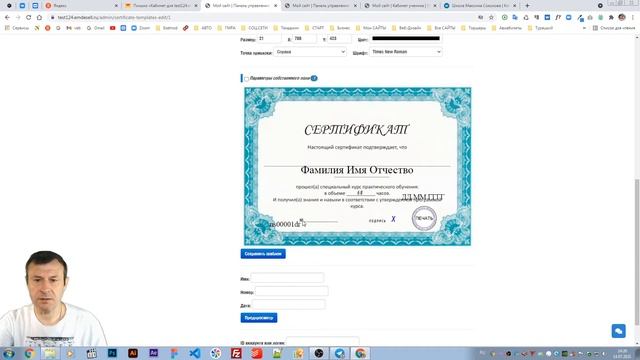Click the blue save template button
The image size is (640, 360).
(x=263, y=253)
